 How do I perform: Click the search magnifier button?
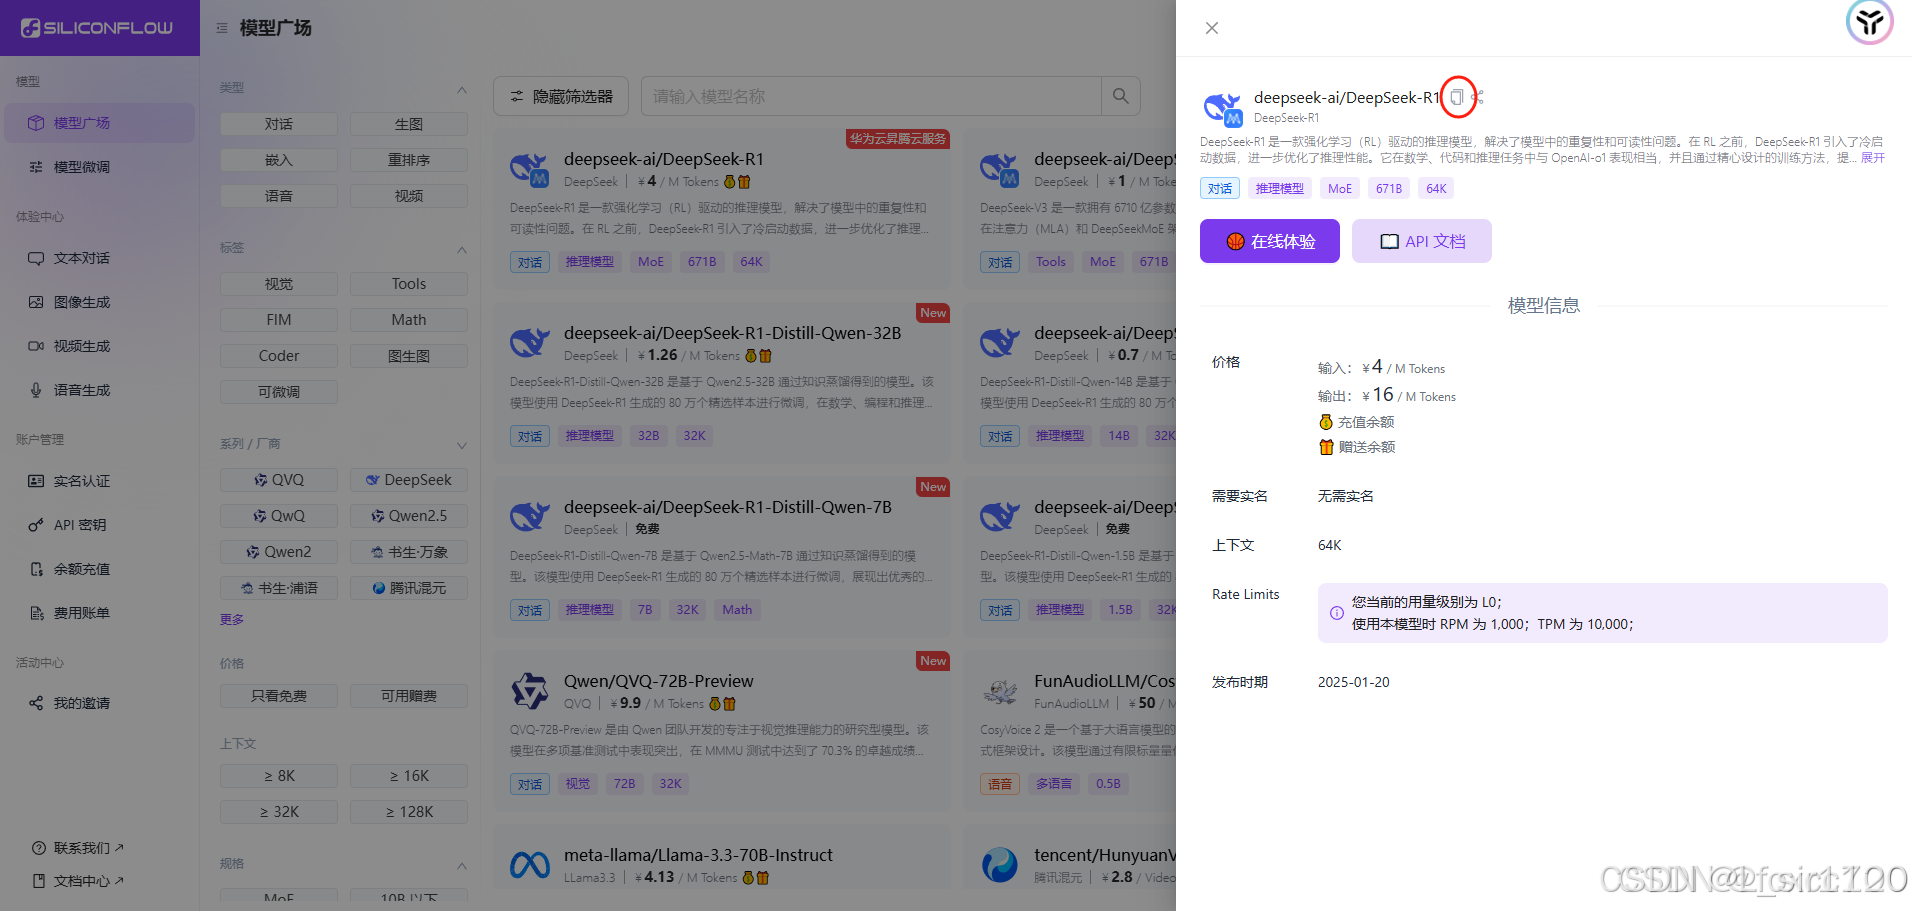tap(1121, 96)
